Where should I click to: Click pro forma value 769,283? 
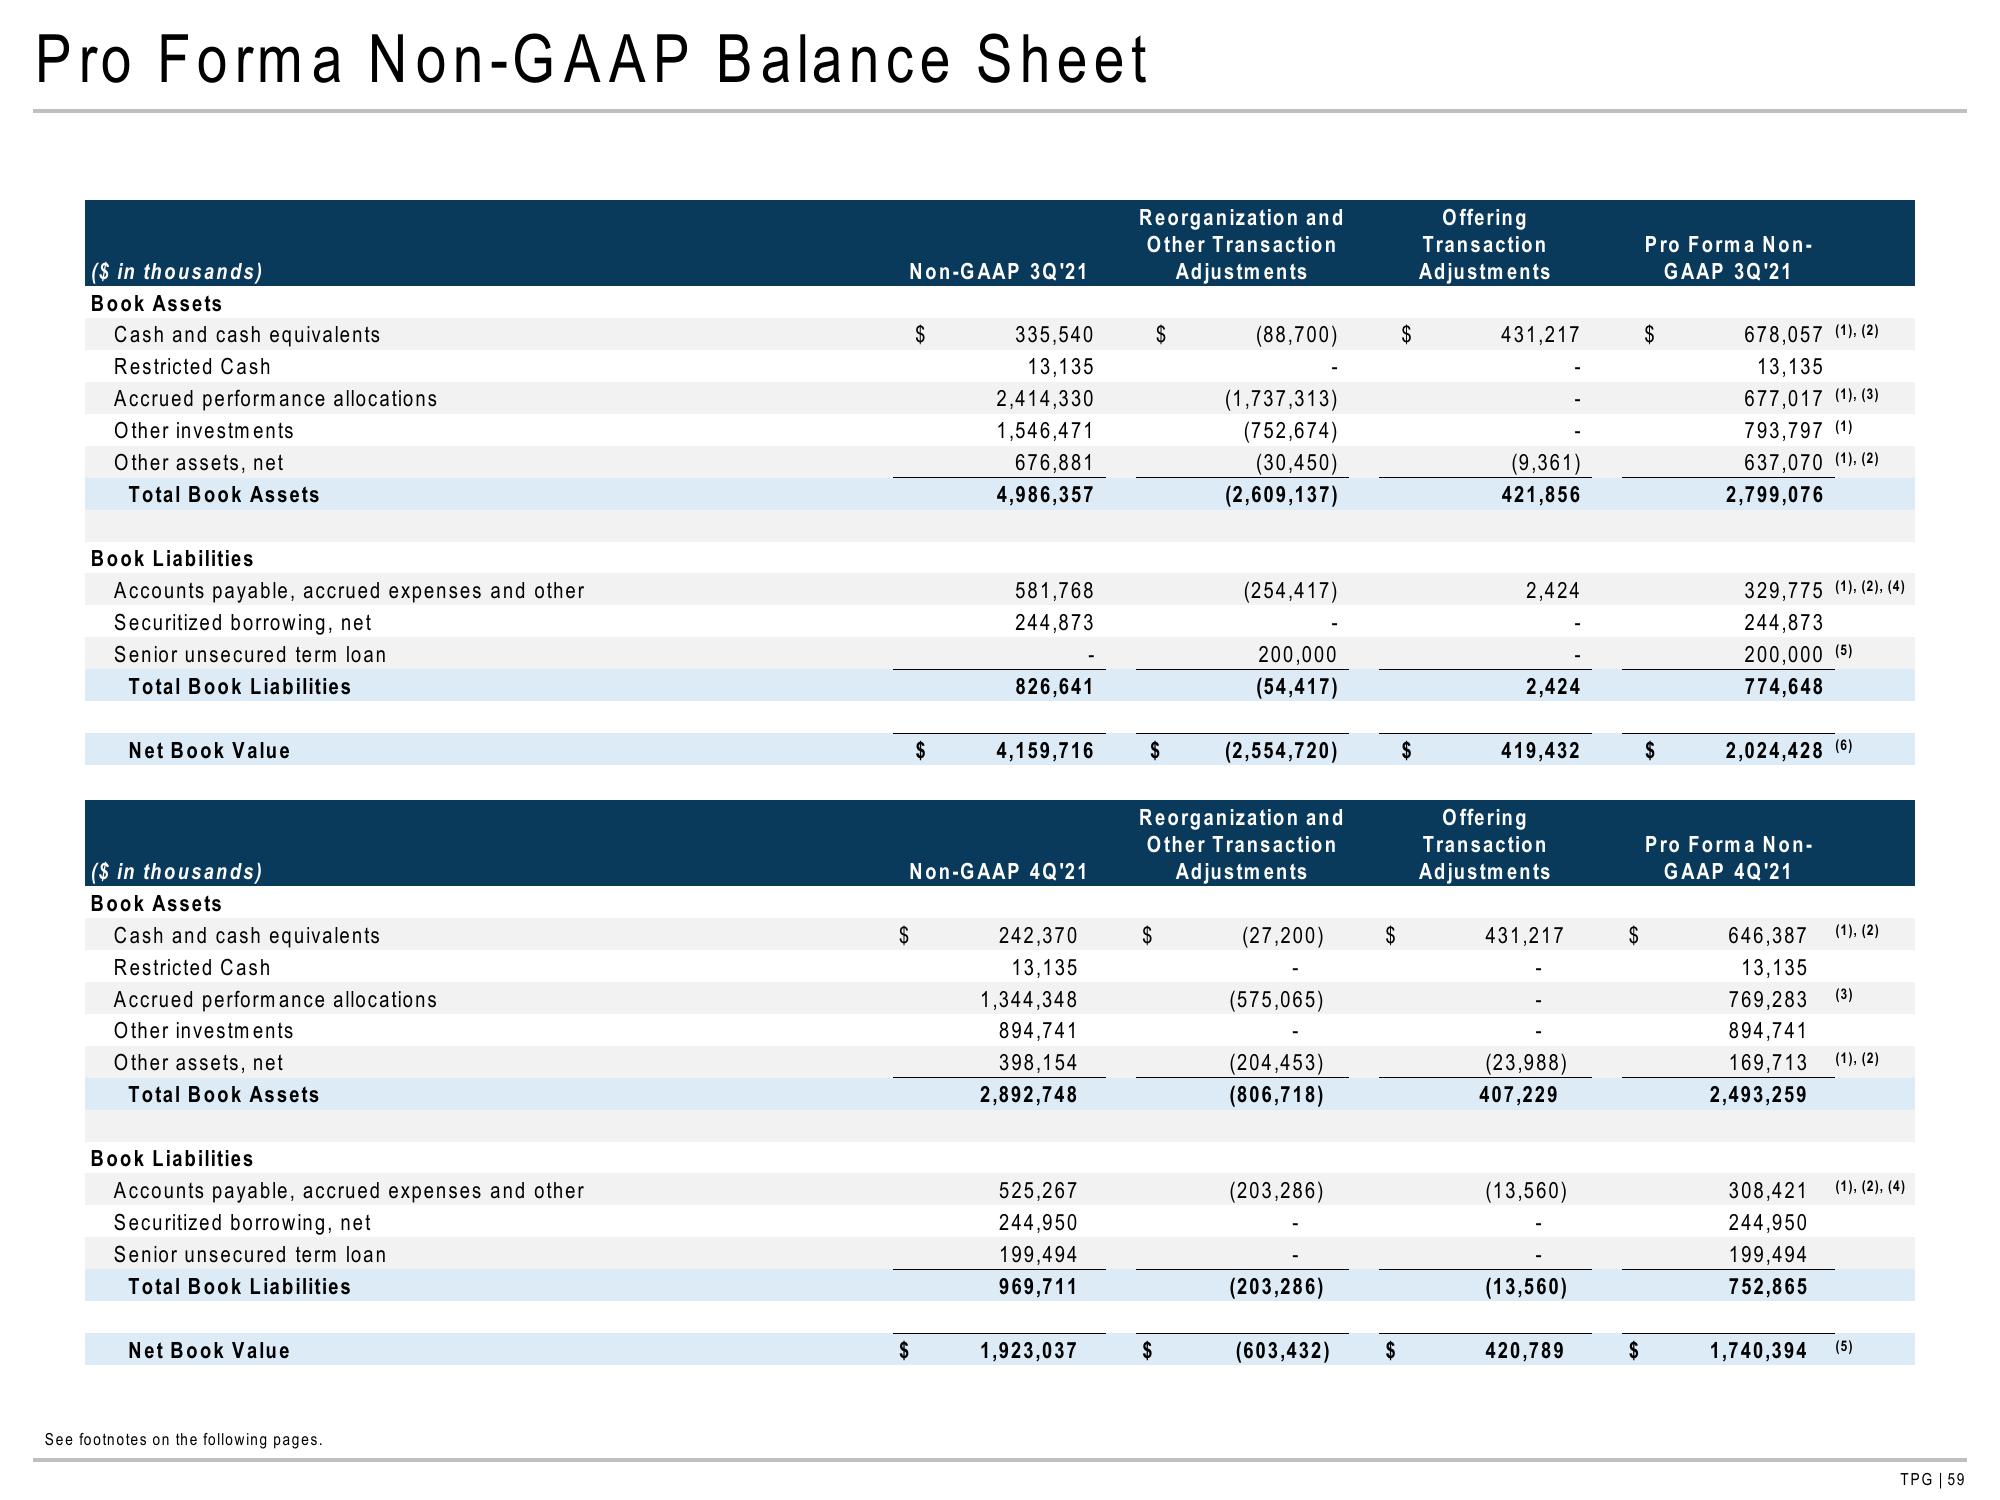tap(1767, 1000)
